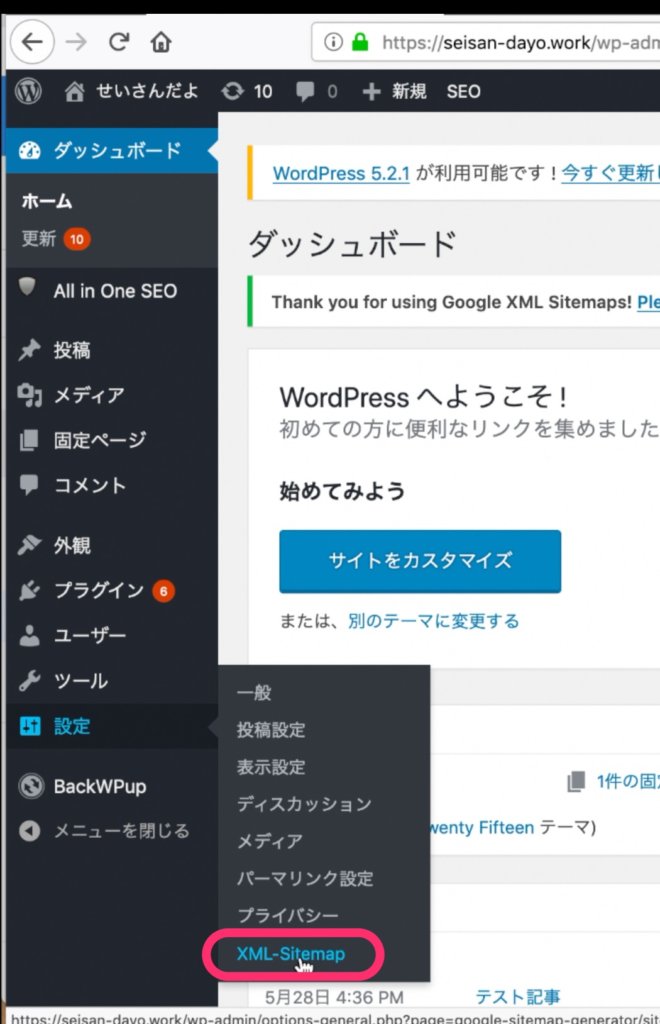Image resolution: width=660 pixels, height=1024 pixels.
Task: Click the 別のテーマに変更する link
Action: click(x=433, y=621)
